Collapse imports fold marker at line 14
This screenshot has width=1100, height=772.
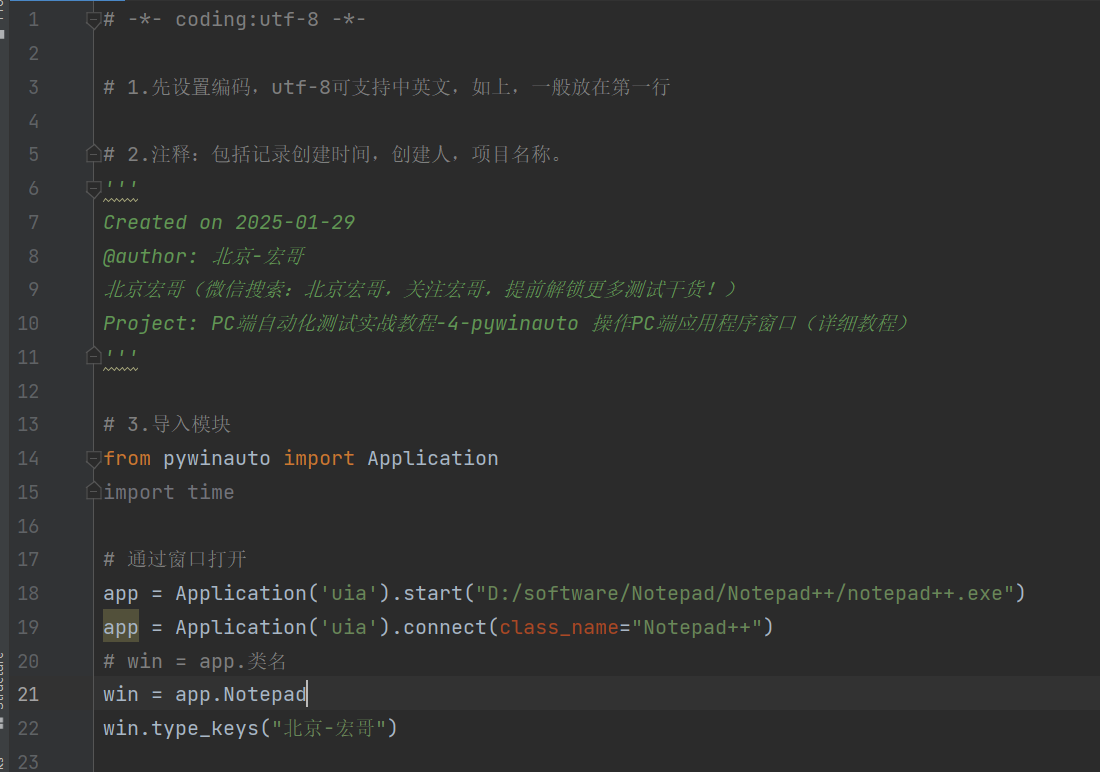click(x=93, y=458)
